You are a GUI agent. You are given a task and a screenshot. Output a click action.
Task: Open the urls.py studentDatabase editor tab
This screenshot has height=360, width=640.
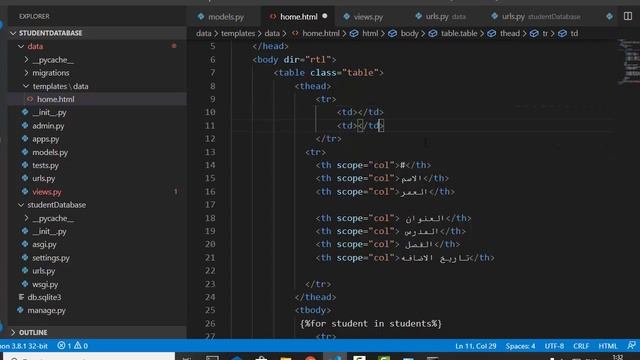tap(536, 17)
